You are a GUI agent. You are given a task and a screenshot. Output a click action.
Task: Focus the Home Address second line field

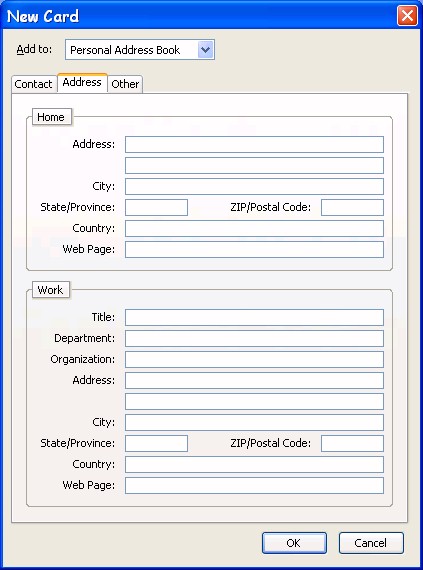[x=254, y=165]
